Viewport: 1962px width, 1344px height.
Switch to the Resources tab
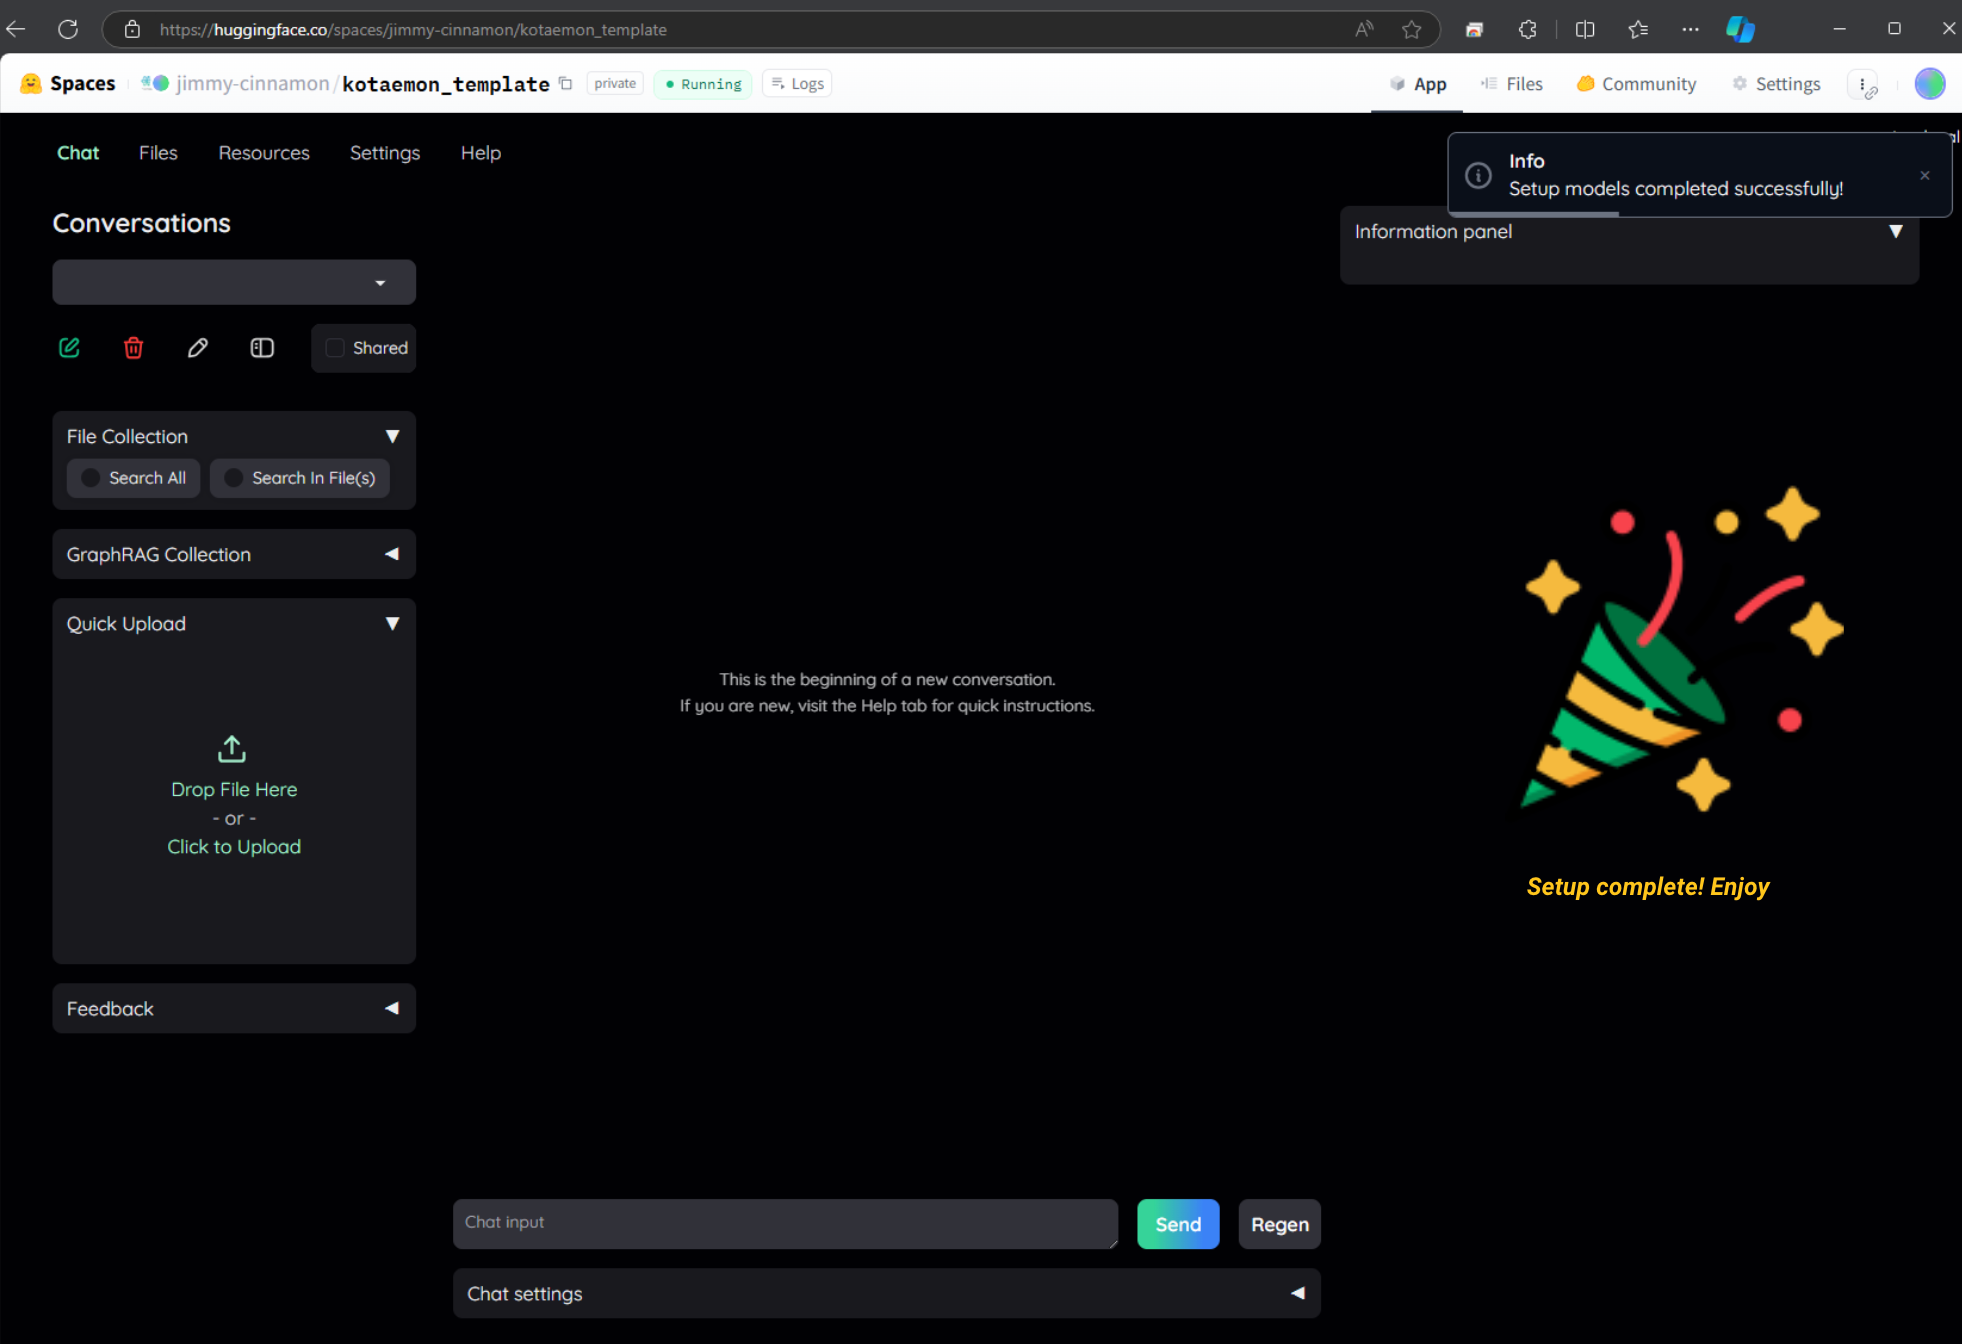coord(264,153)
